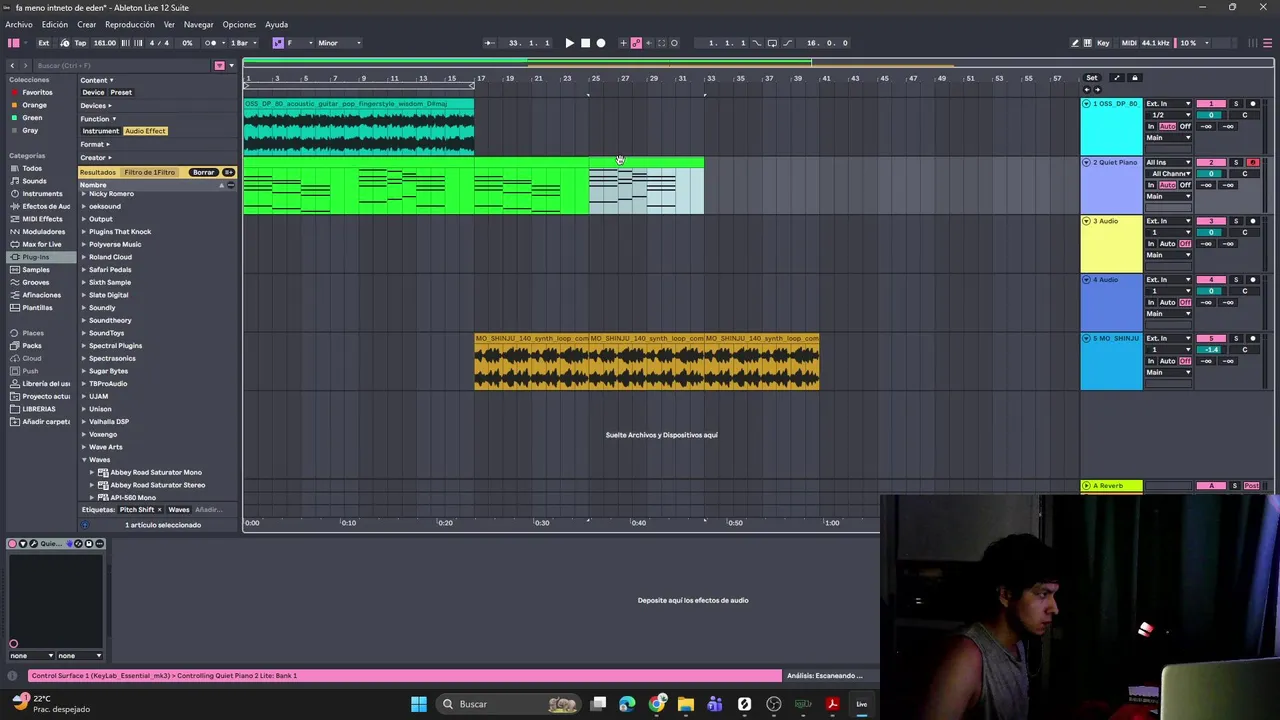Click the Quiet Piano device wrench icon
Image resolution: width=1280 pixels, height=720 pixels.
pyautogui.click(x=34, y=544)
